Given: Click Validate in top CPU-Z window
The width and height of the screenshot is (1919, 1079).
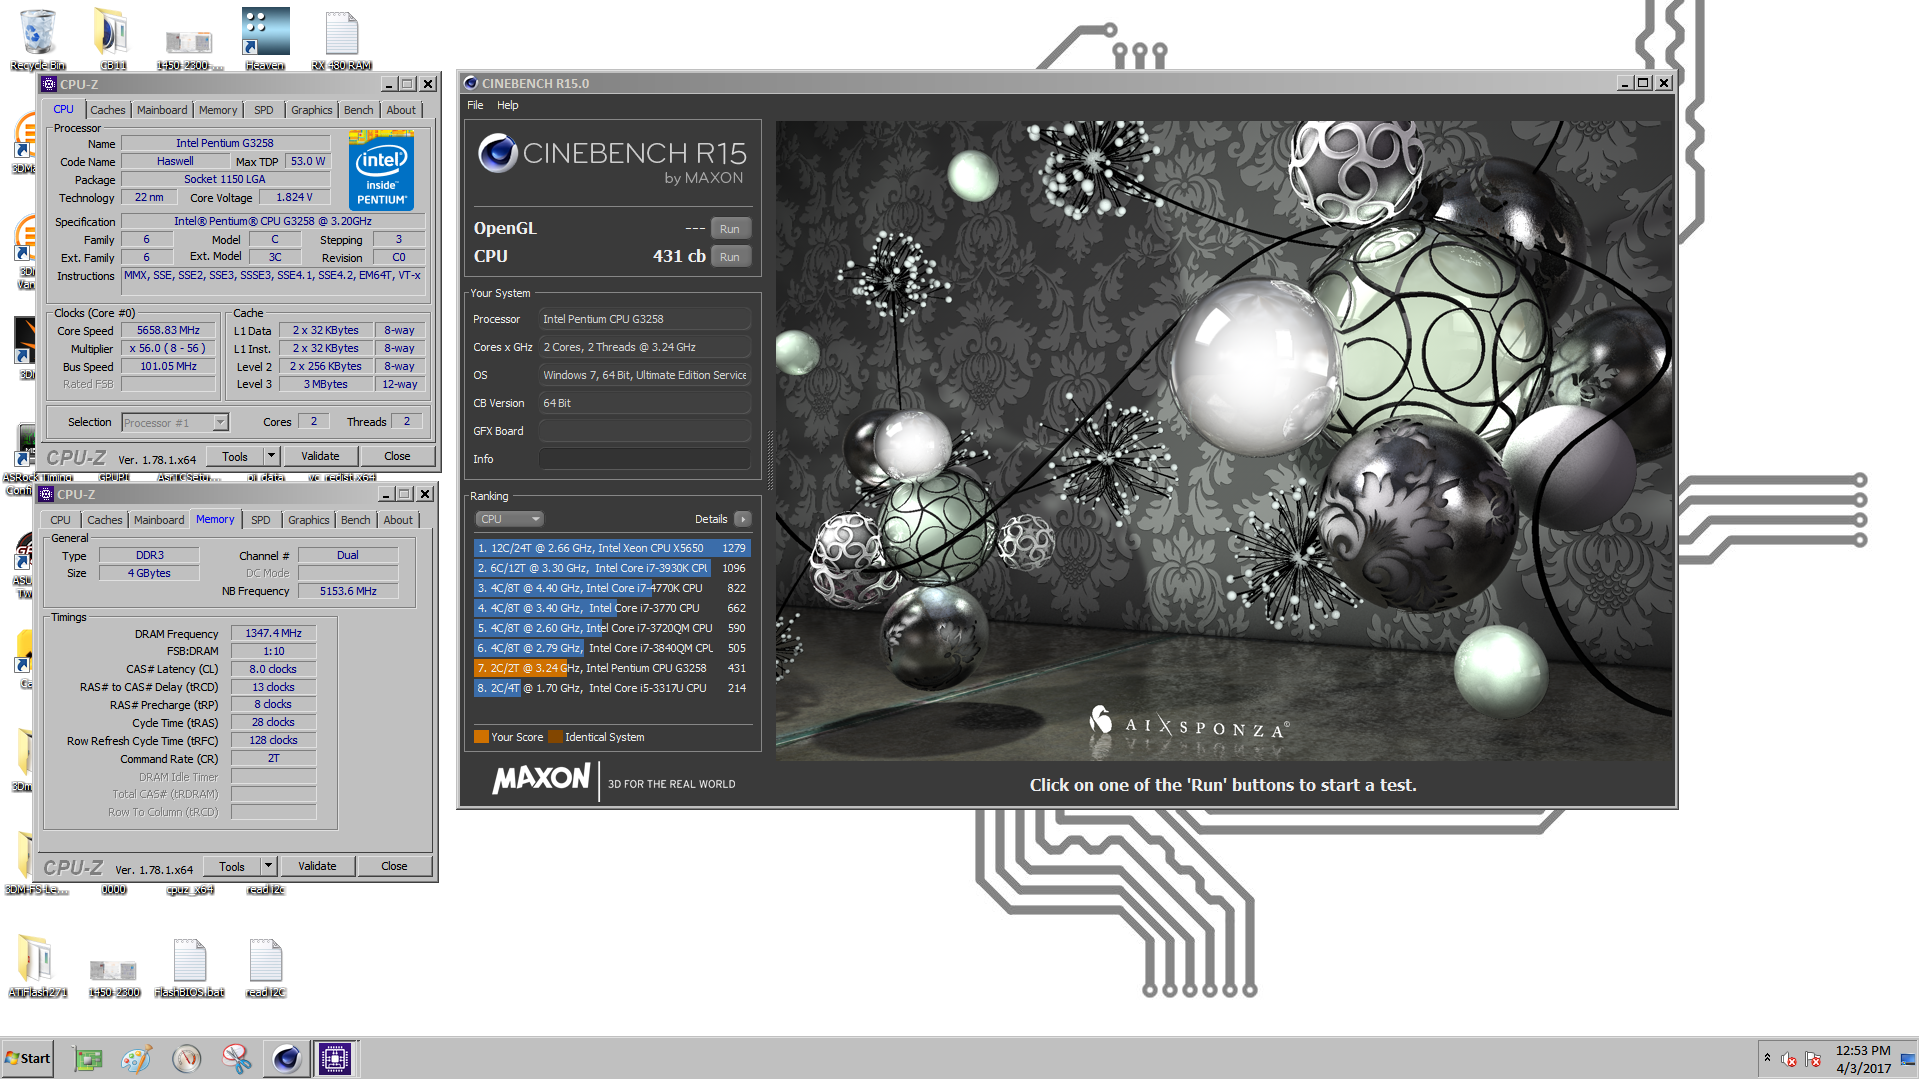Looking at the screenshot, I should [320, 456].
